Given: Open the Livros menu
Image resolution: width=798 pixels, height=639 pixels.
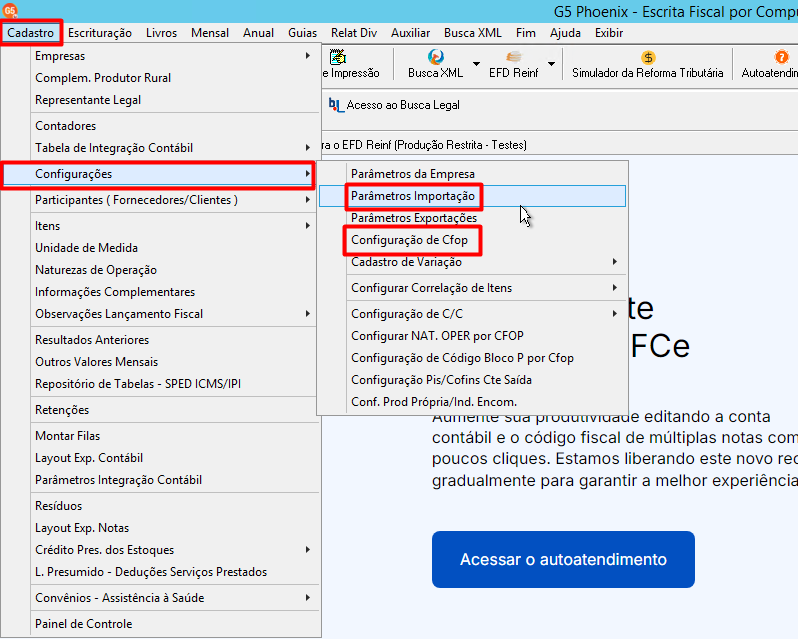Looking at the screenshot, I should coord(161,33).
